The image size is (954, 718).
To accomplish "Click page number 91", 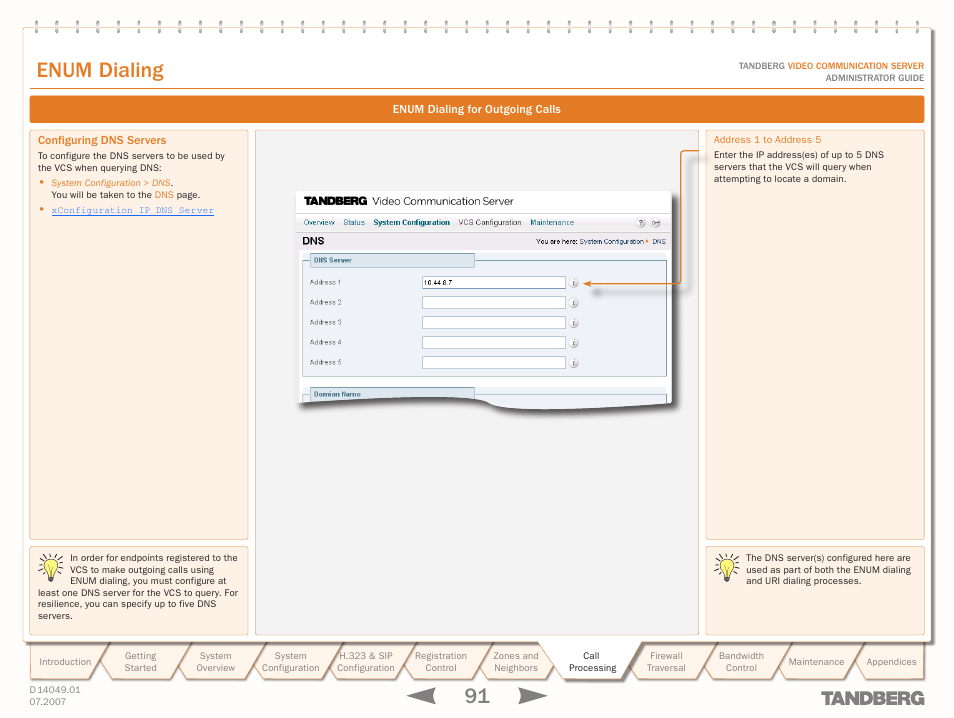I will point(477,695).
